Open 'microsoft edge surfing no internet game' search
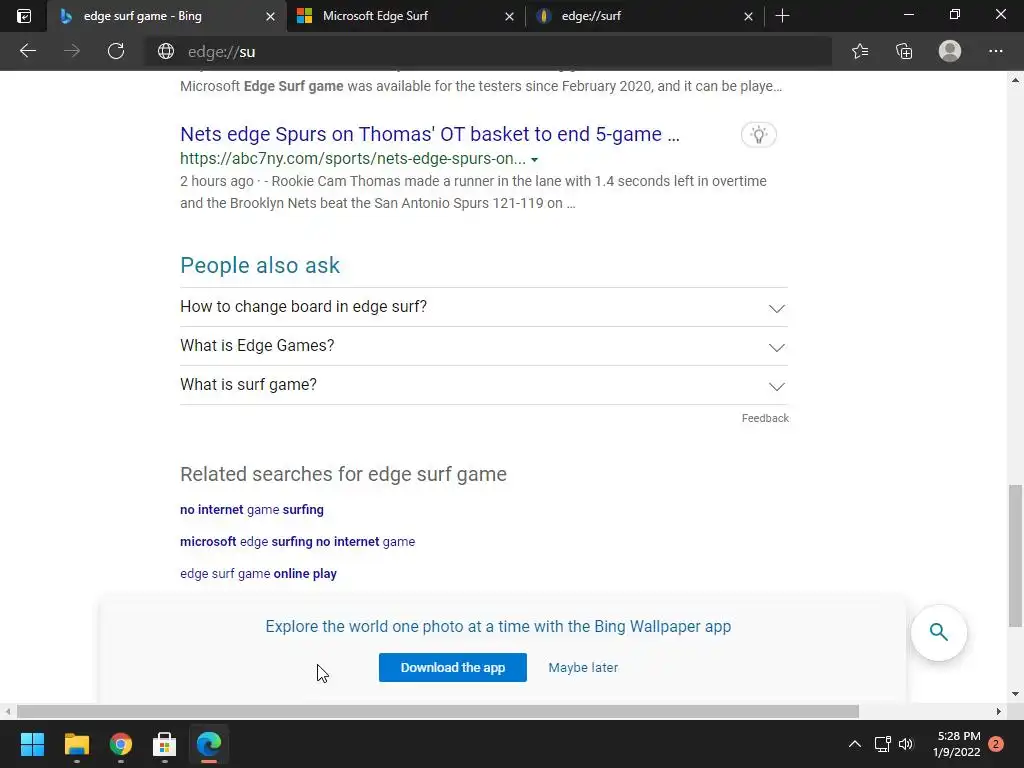This screenshot has width=1024, height=768. (297, 541)
